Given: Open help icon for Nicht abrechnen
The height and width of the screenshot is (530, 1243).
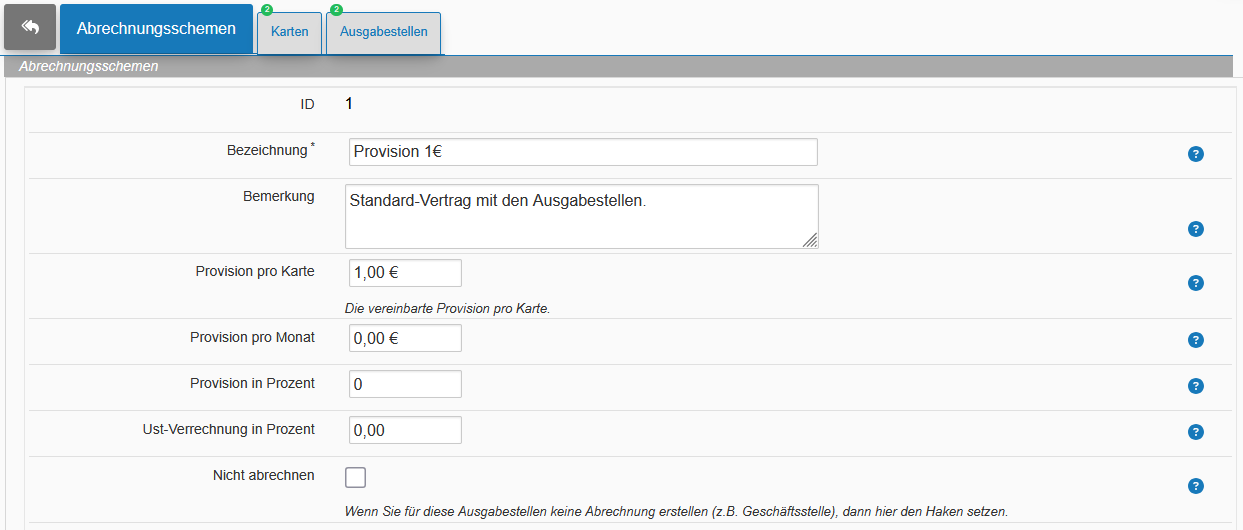Looking at the screenshot, I should (x=1195, y=486).
